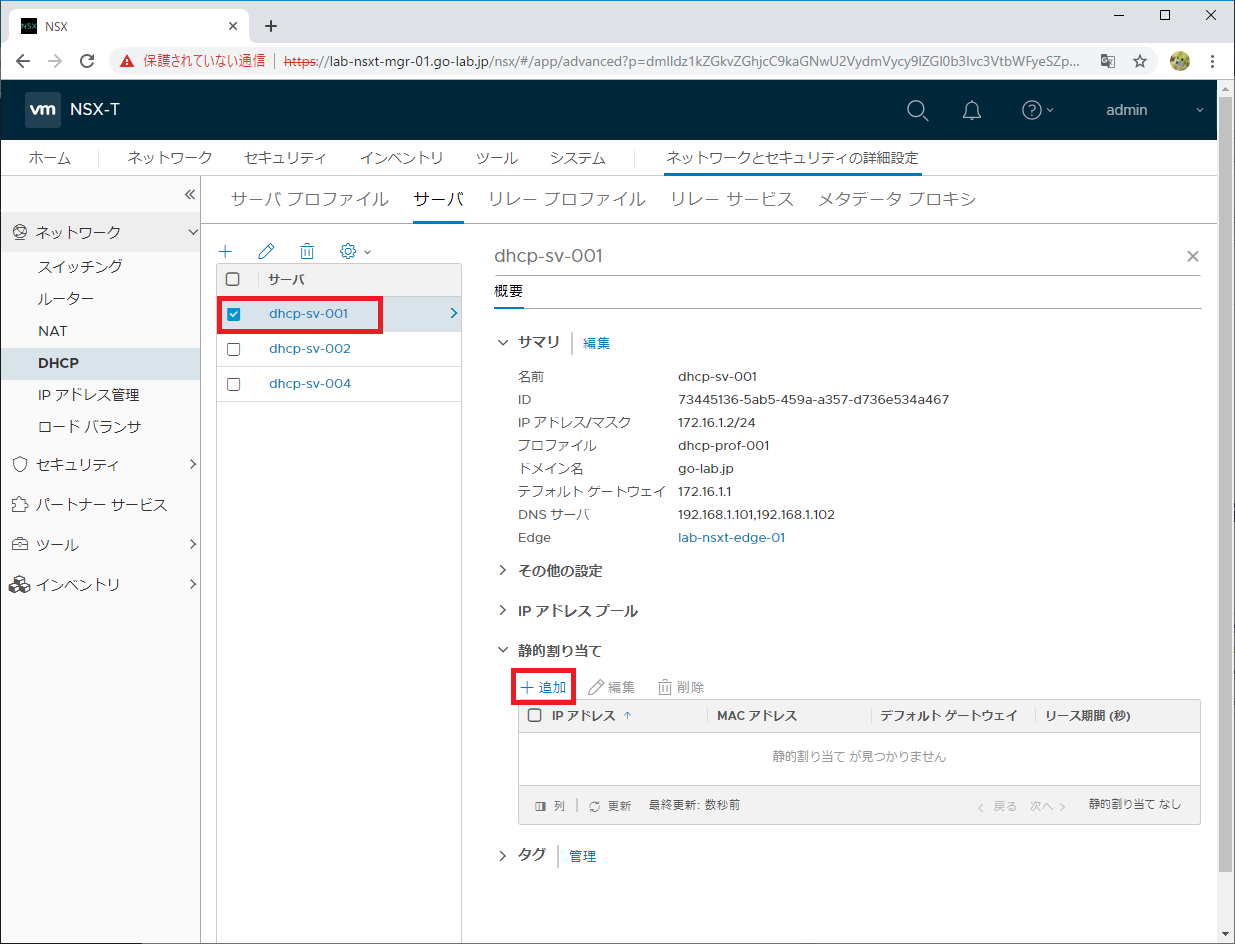Click the translate page icon in address bar

click(1107, 61)
